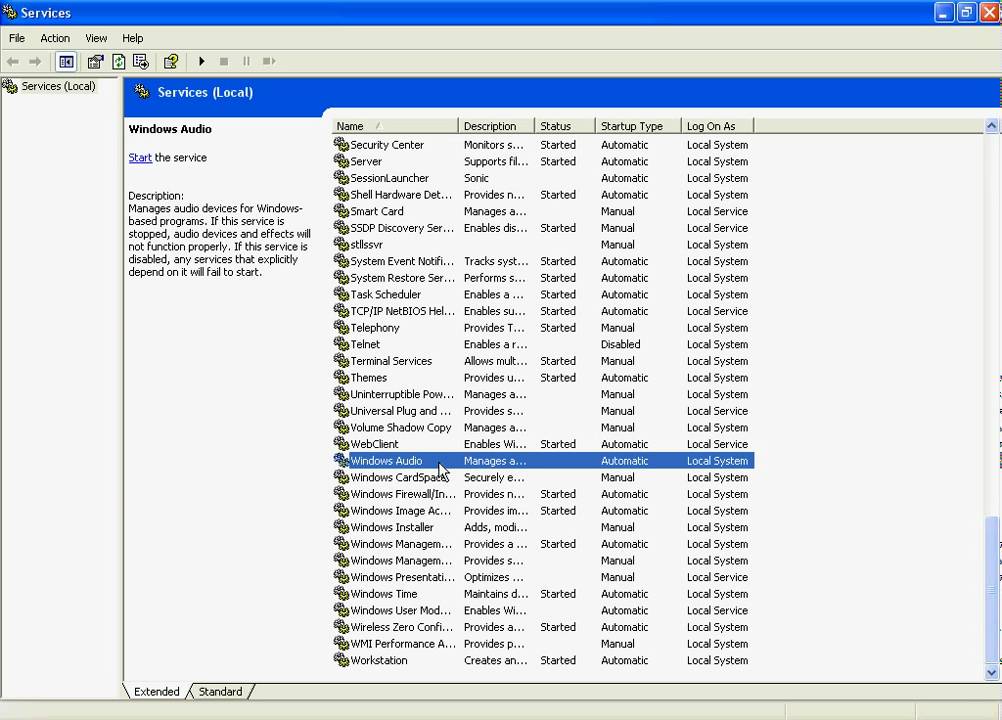
Task: Click the Windows Installer service gear icon
Action: (x=341, y=527)
